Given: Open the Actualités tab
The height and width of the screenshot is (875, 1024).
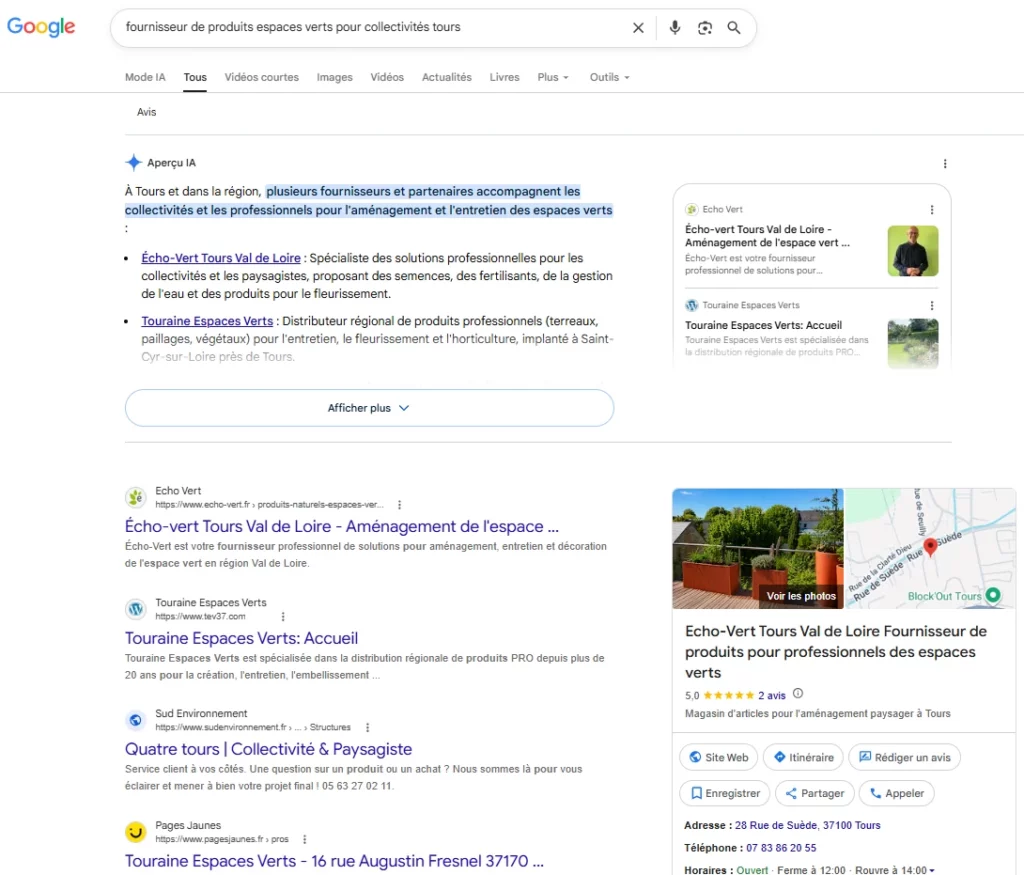Looking at the screenshot, I should (447, 77).
